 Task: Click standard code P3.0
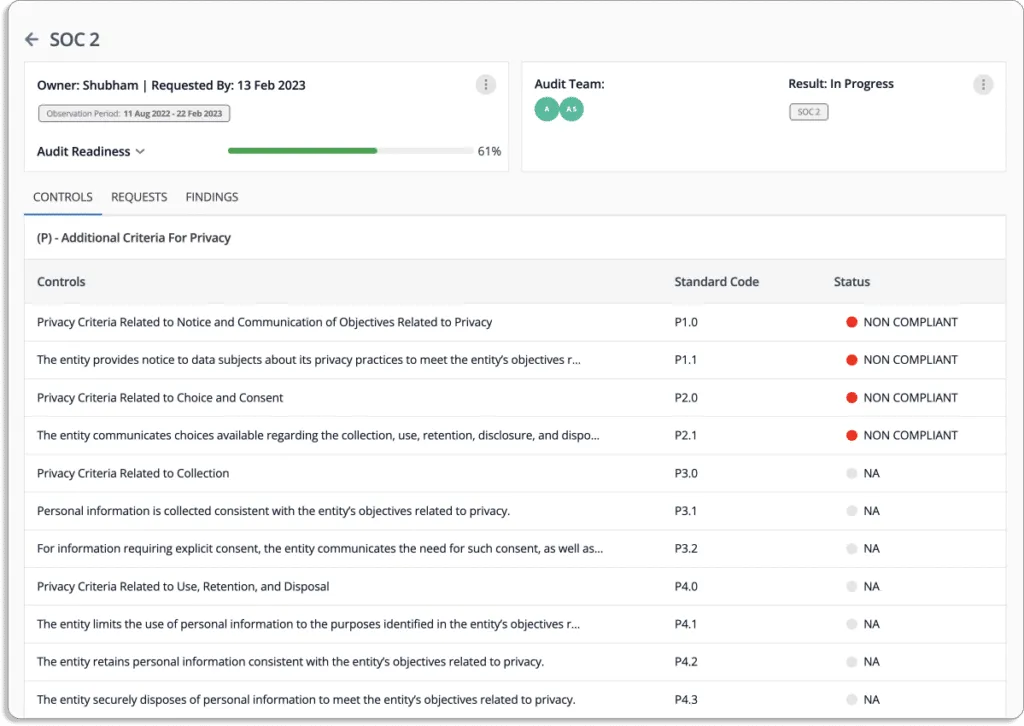[686, 473]
